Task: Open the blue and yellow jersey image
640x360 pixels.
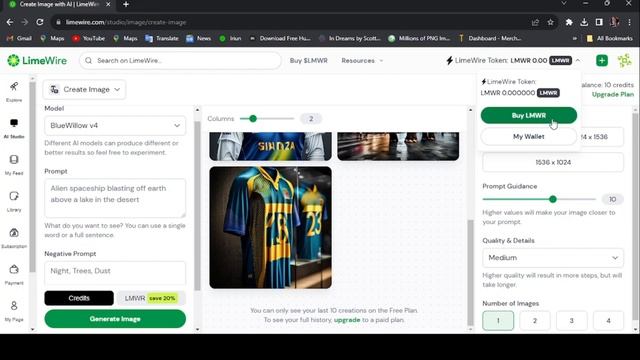Action: click(x=270, y=227)
